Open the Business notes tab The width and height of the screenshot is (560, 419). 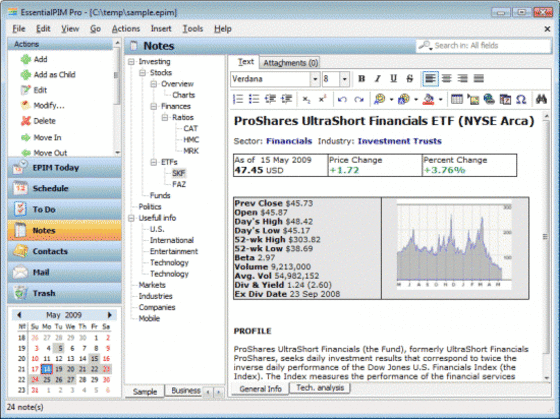185,390
